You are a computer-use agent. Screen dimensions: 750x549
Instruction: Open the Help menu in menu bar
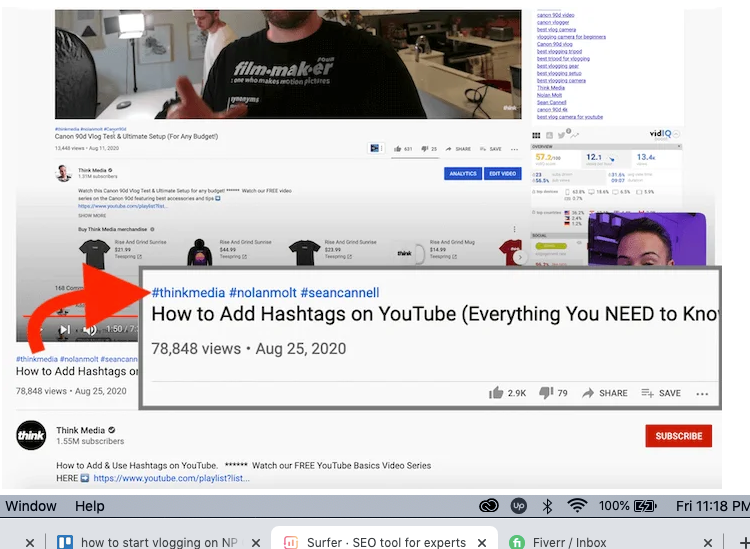(89, 505)
